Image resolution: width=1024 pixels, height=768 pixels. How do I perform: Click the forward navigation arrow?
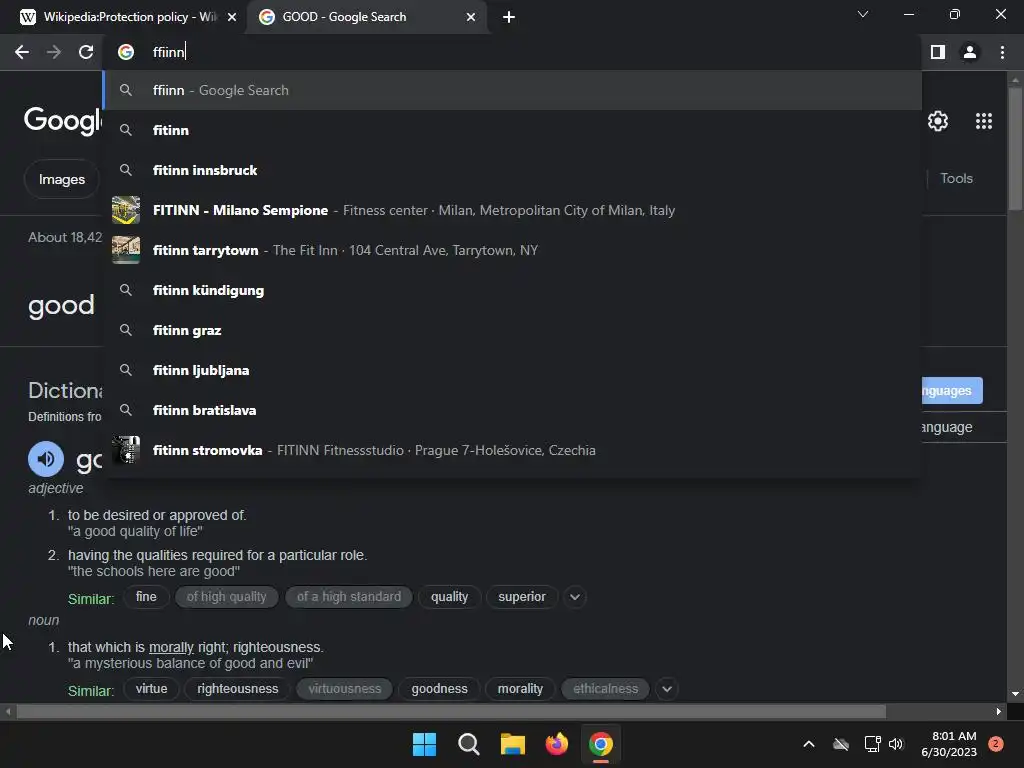tap(54, 52)
